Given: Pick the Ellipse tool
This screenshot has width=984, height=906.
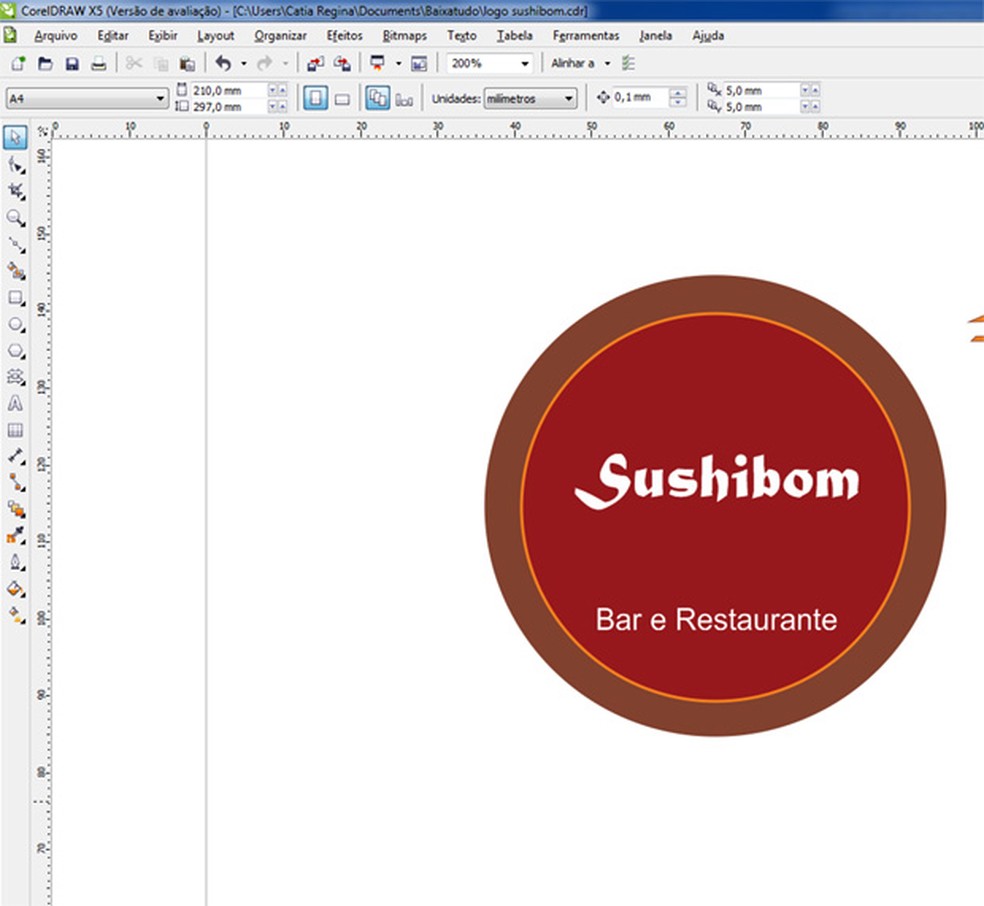Looking at the screenshot, I should pos(15,325).
